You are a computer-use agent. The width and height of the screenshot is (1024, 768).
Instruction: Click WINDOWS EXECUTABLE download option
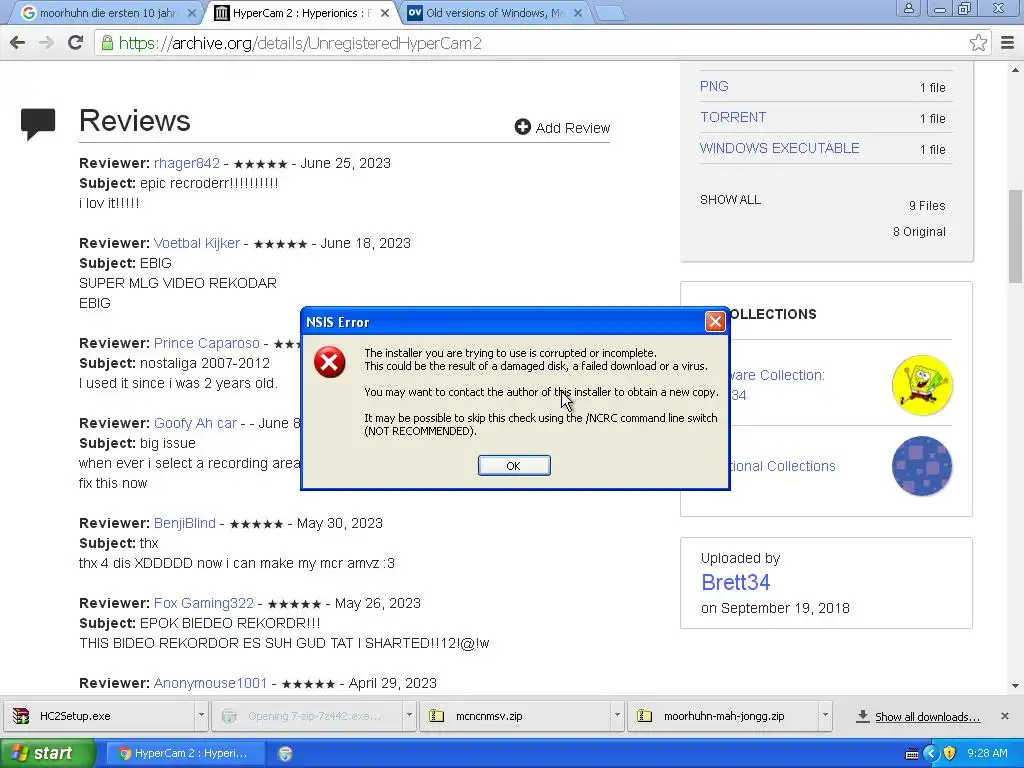[x=780, y=148]
